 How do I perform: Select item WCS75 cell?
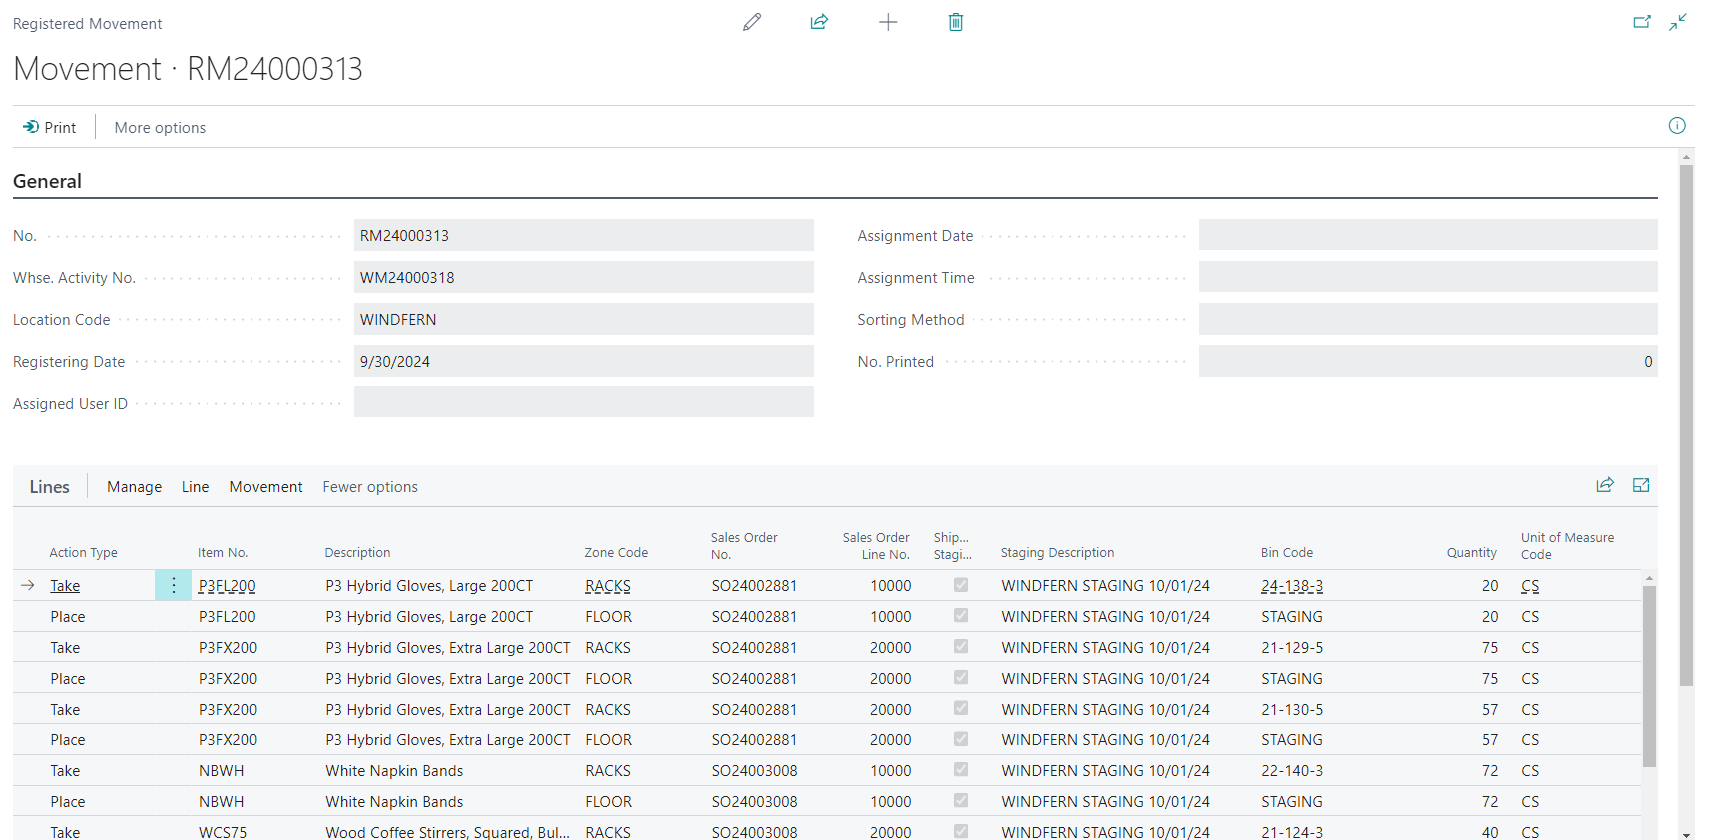pos(223,831)
